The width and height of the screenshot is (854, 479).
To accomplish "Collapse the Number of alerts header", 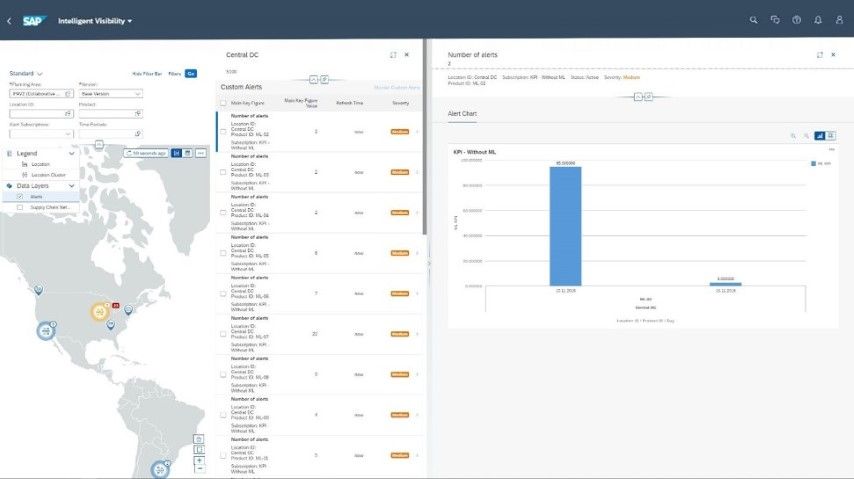I will click(x=638, y=96).
